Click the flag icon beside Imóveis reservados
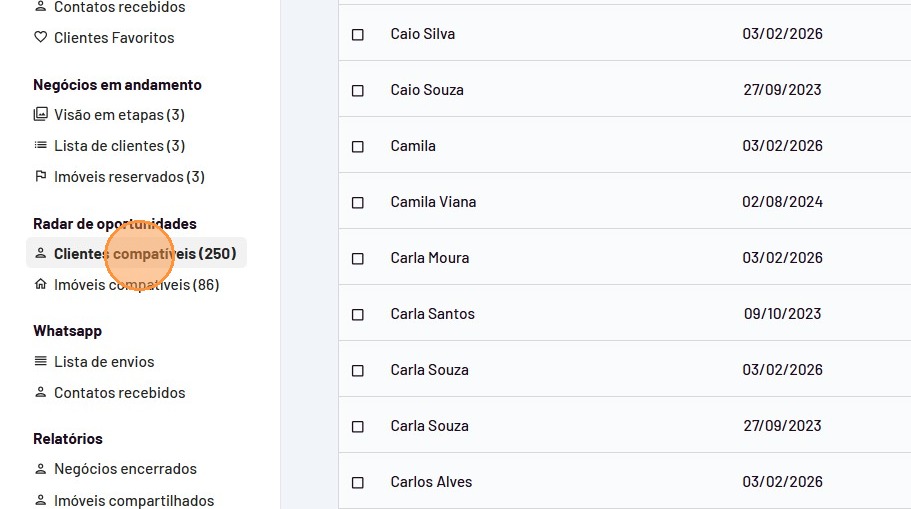Screen dimensions: 911x509 (x=41, y=177)
